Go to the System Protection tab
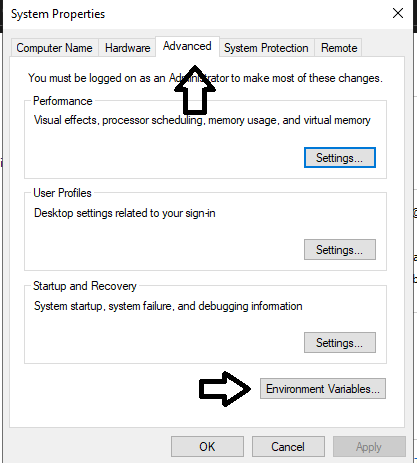 (x=266, y=48)
